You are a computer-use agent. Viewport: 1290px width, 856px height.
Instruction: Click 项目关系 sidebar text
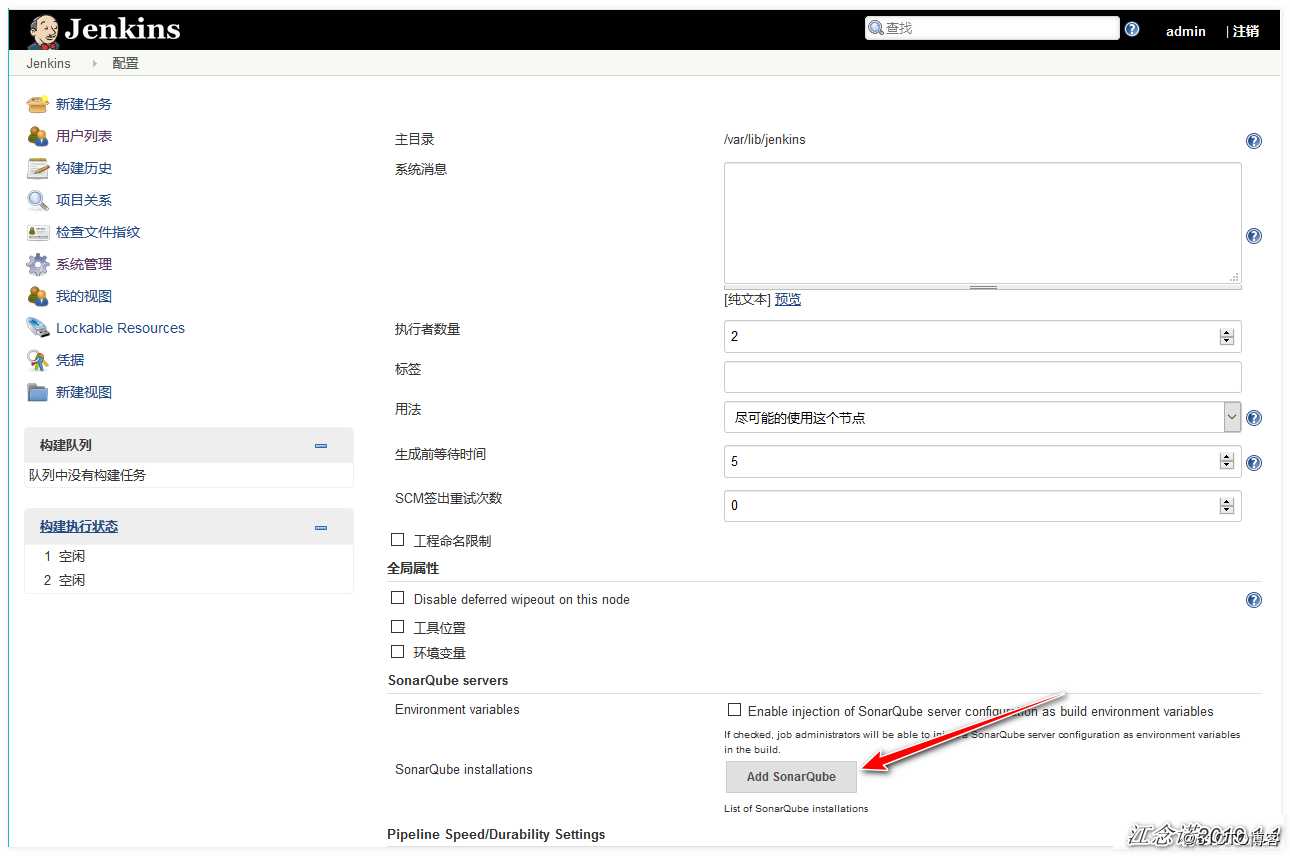pyautogui.click(x=84, y=200)
